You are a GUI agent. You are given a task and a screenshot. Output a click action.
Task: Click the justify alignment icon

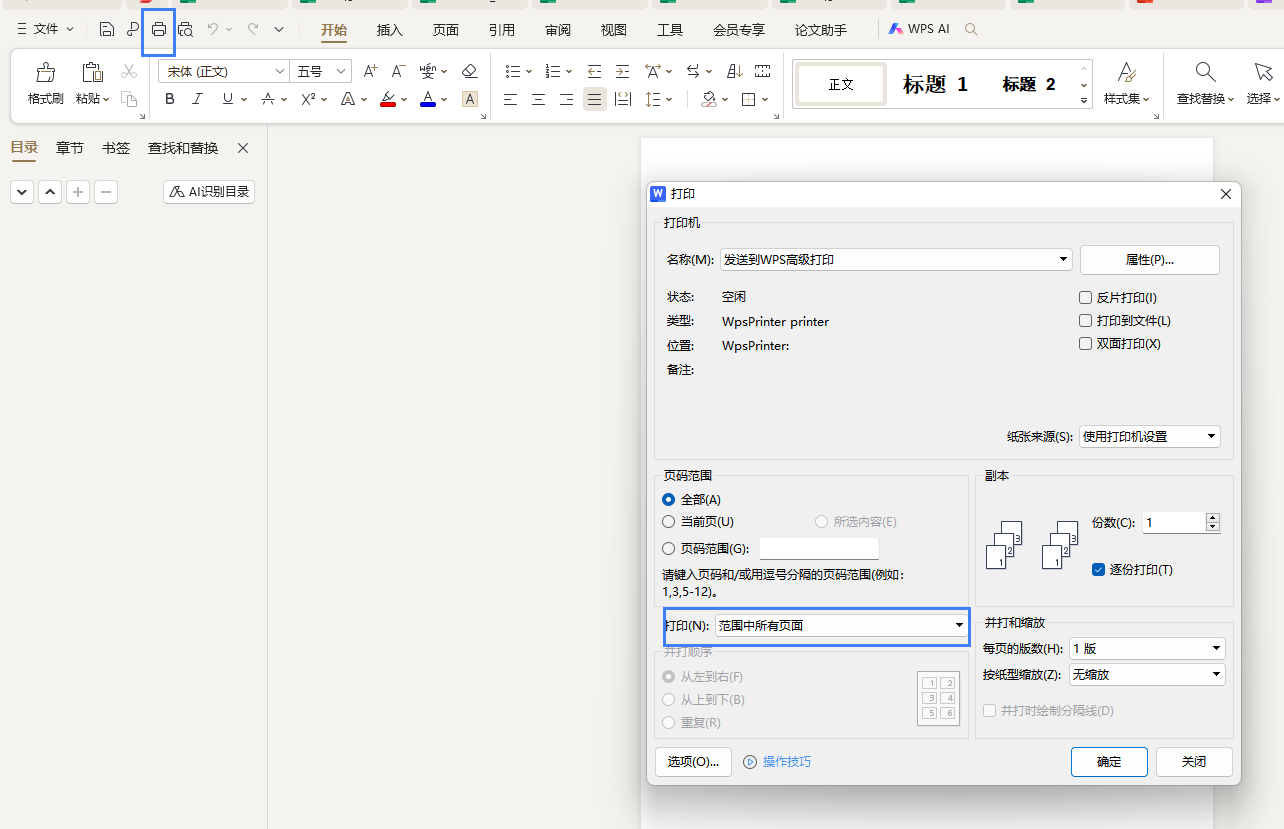[595, 99]
